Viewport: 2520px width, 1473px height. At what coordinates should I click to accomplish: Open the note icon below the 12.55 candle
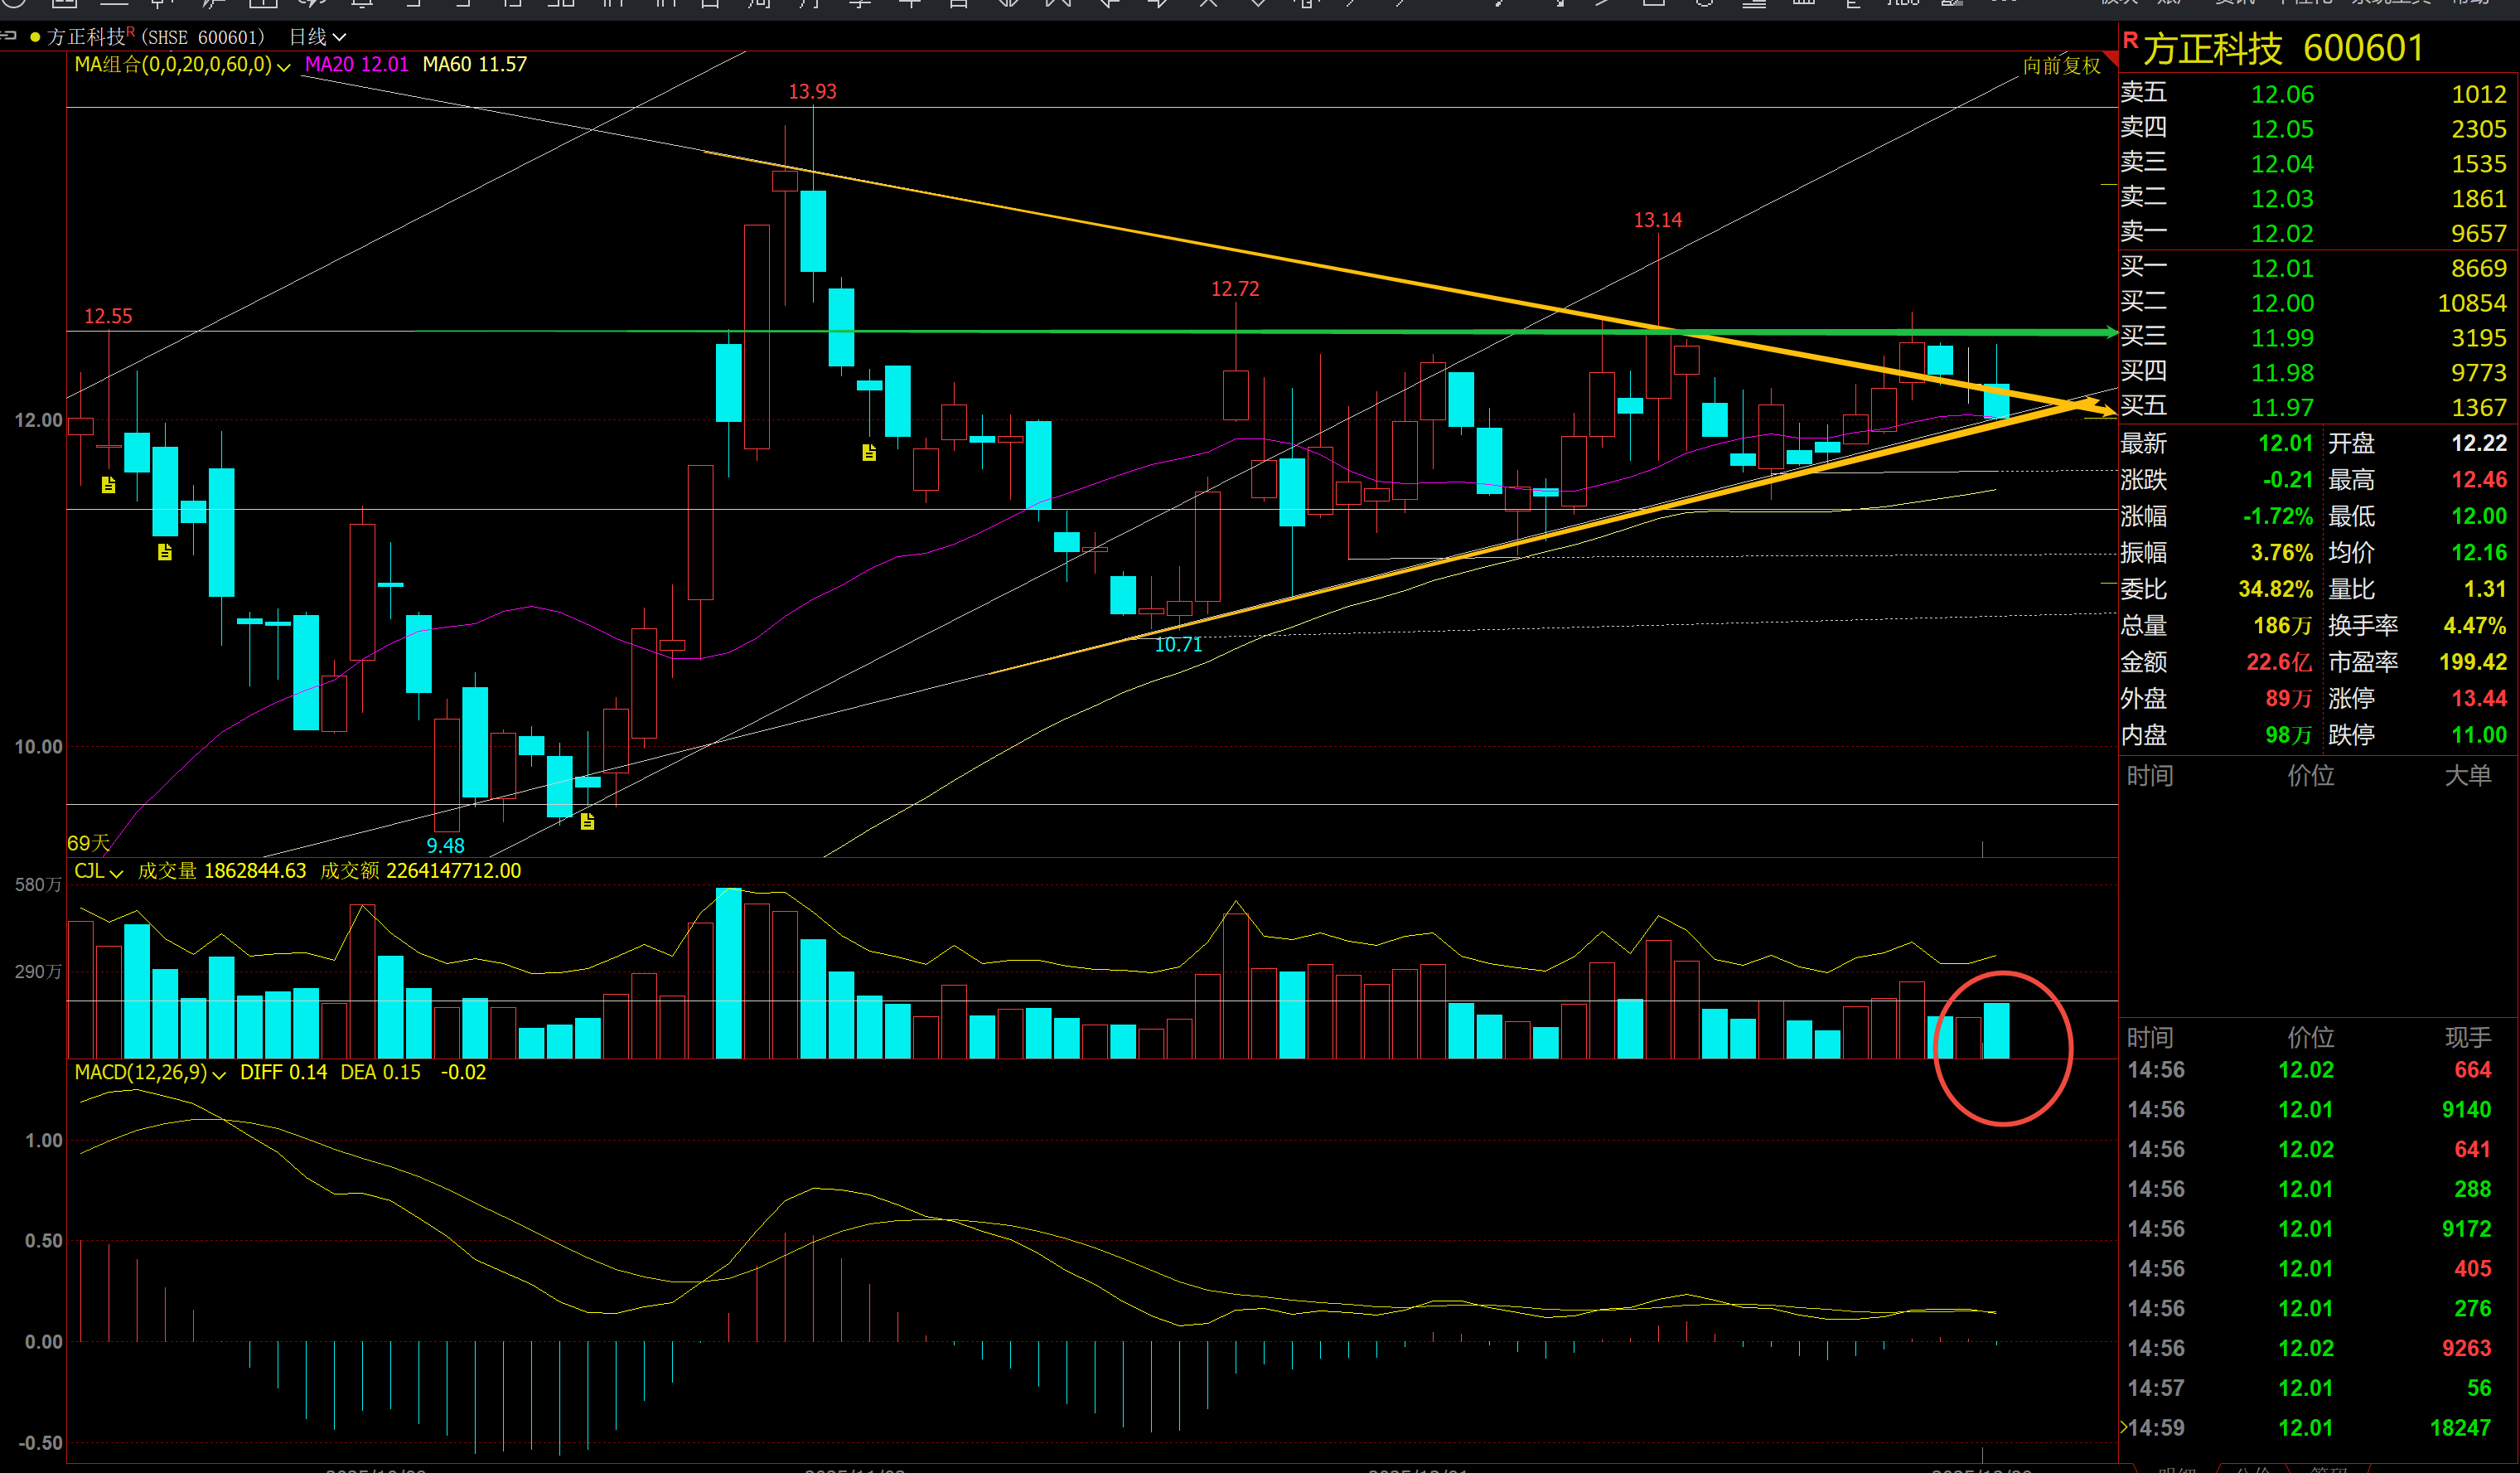click(109, 485)
